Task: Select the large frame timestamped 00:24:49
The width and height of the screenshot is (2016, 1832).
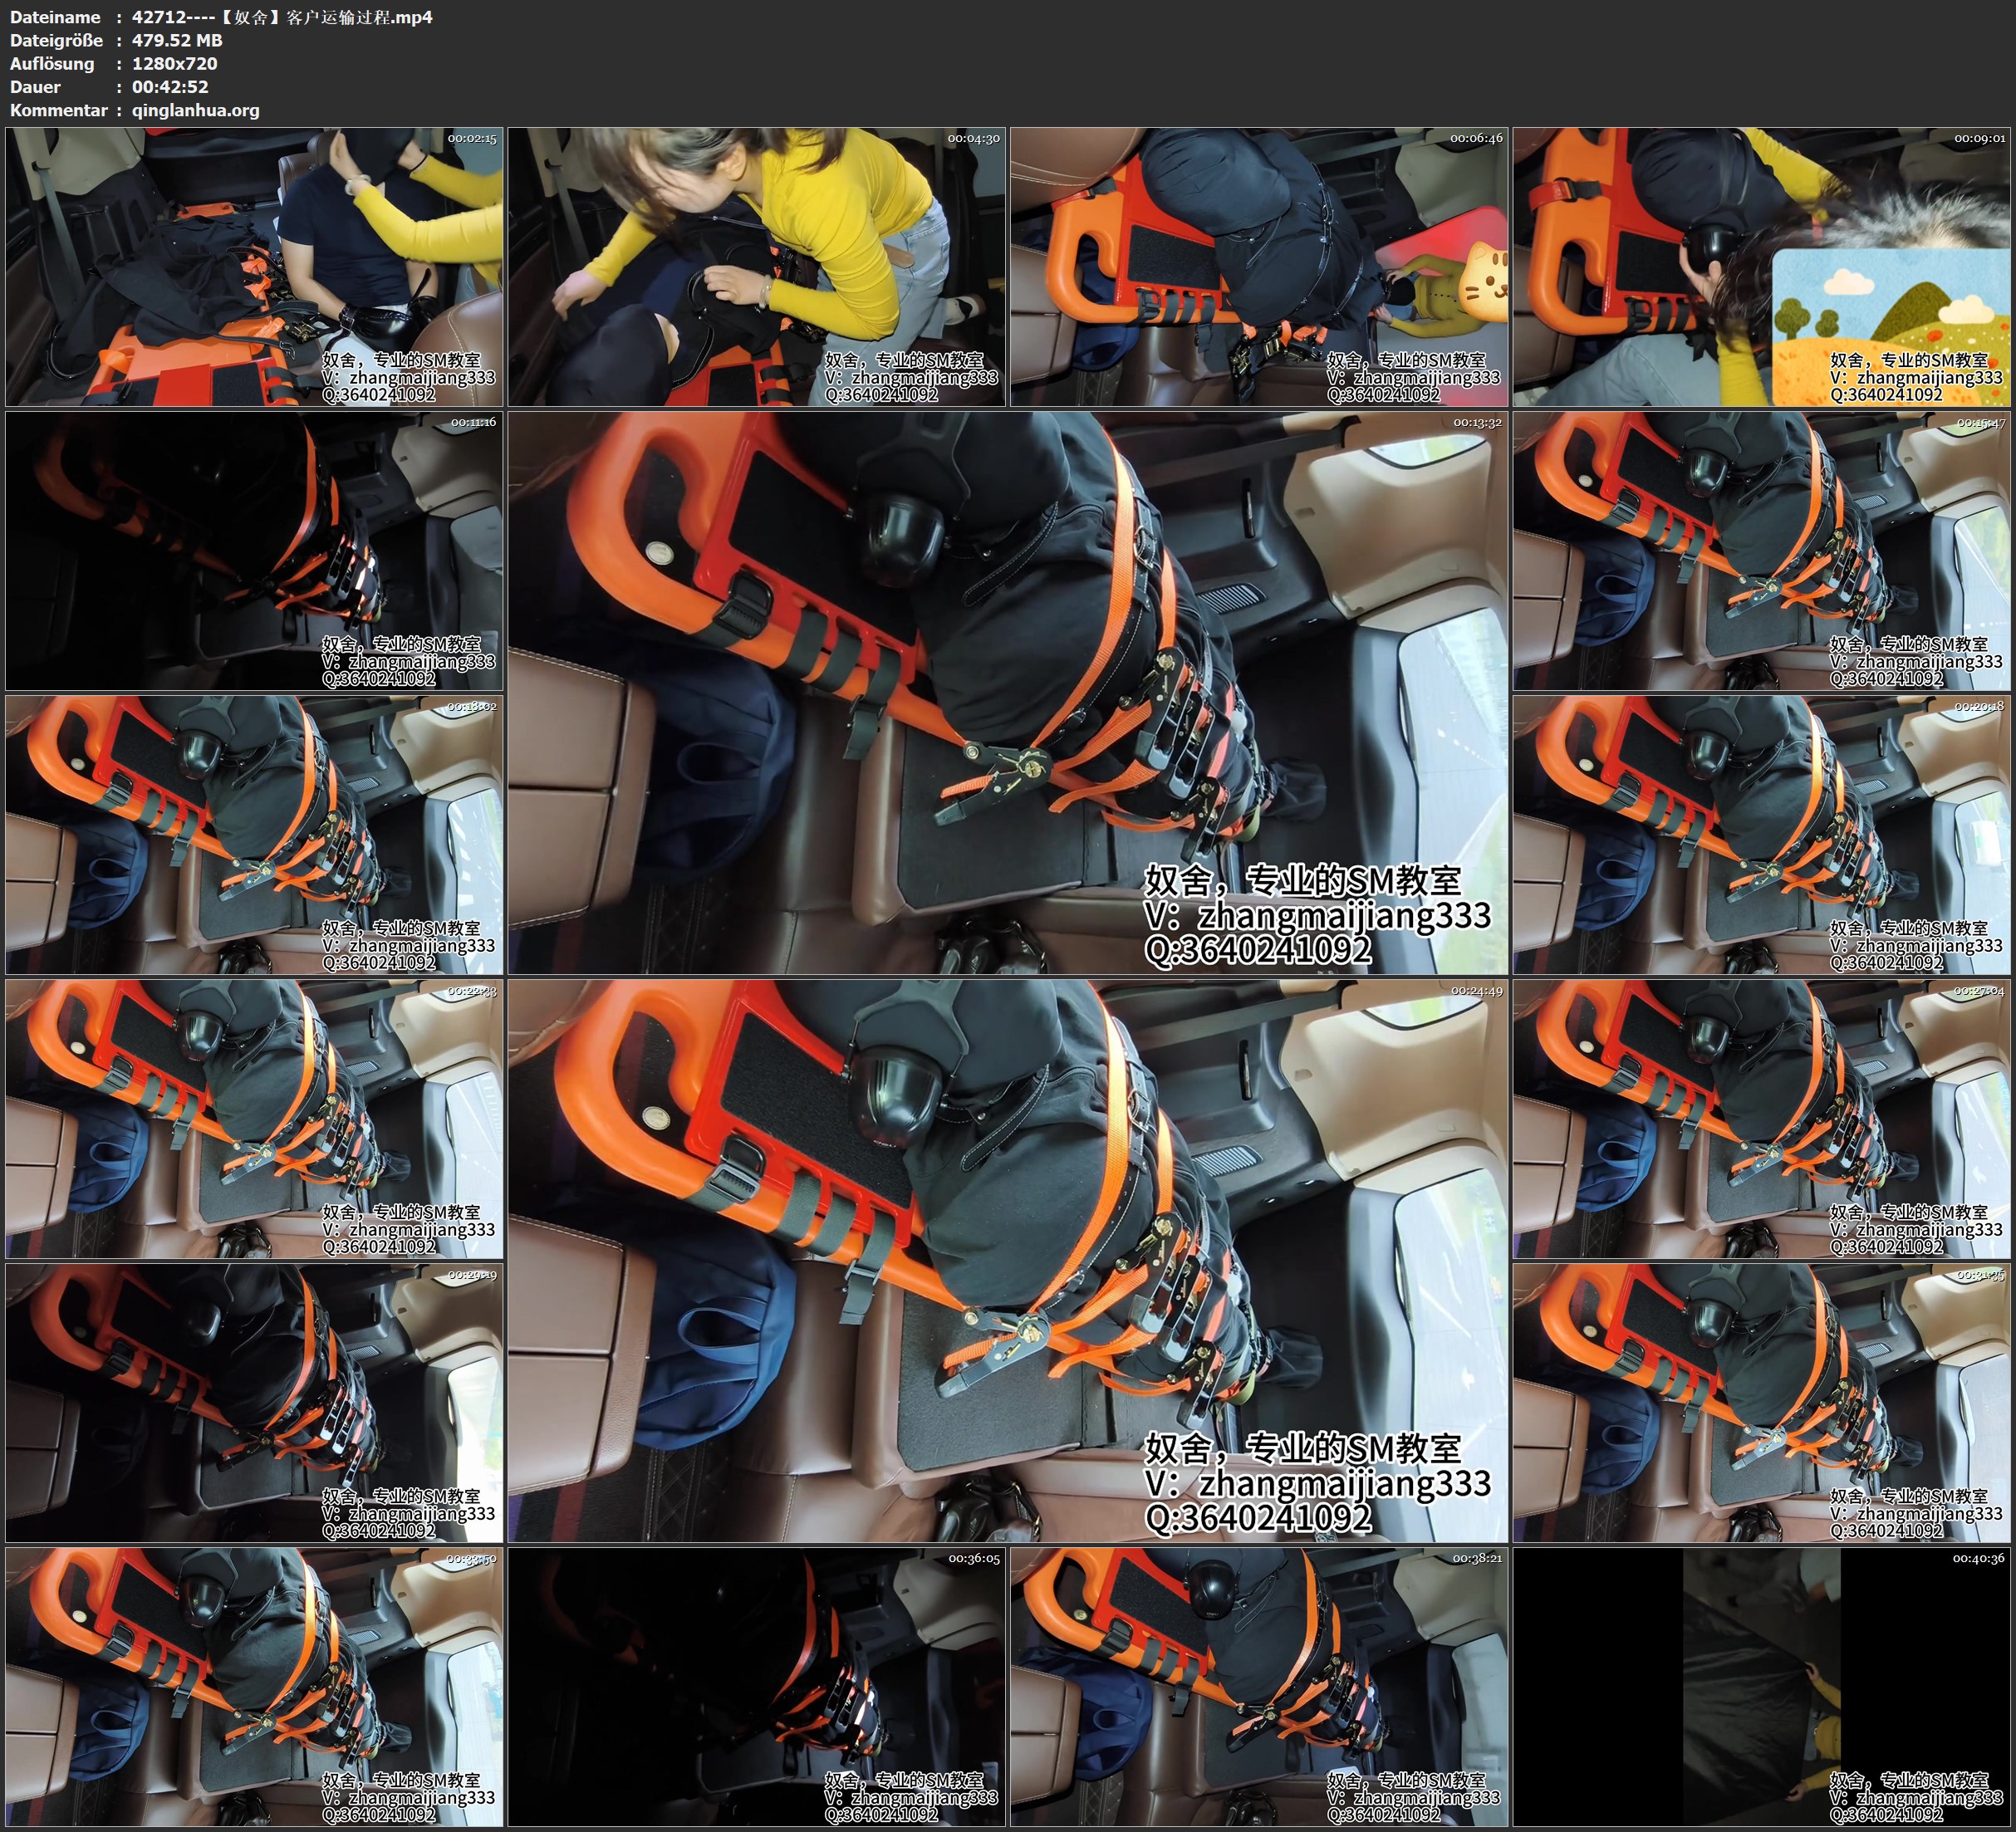Action: point(1007,1260)
